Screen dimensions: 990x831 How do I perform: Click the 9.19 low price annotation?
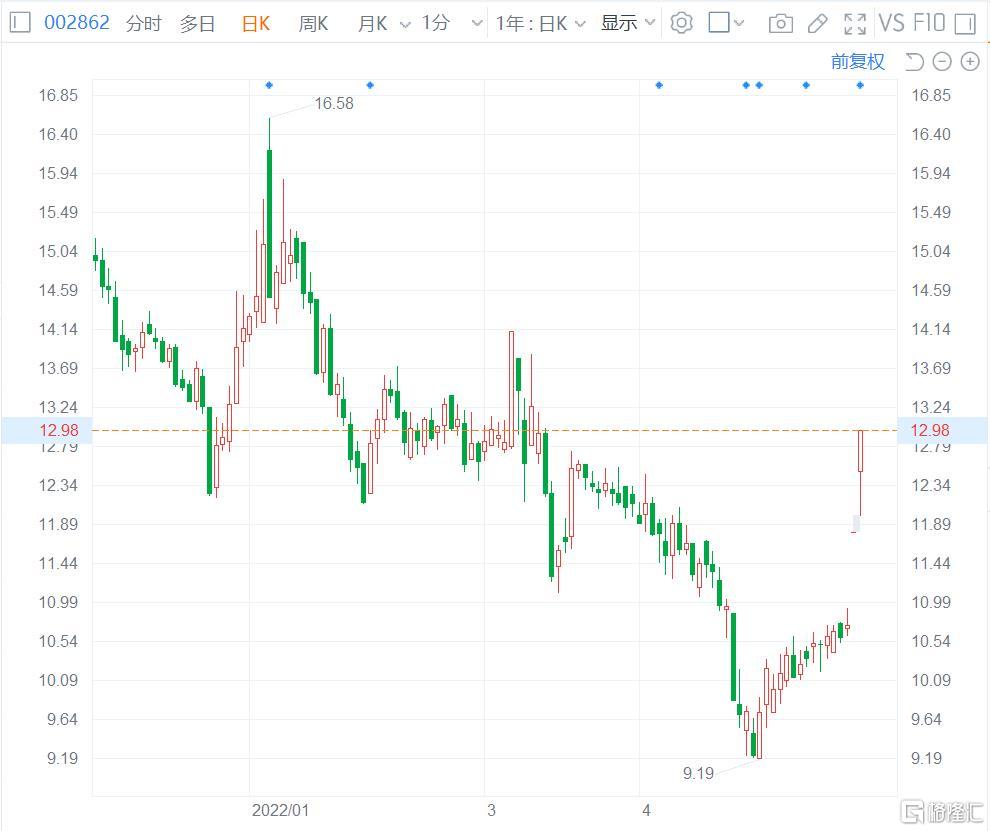pyautogui.click(x=698, y=773)
